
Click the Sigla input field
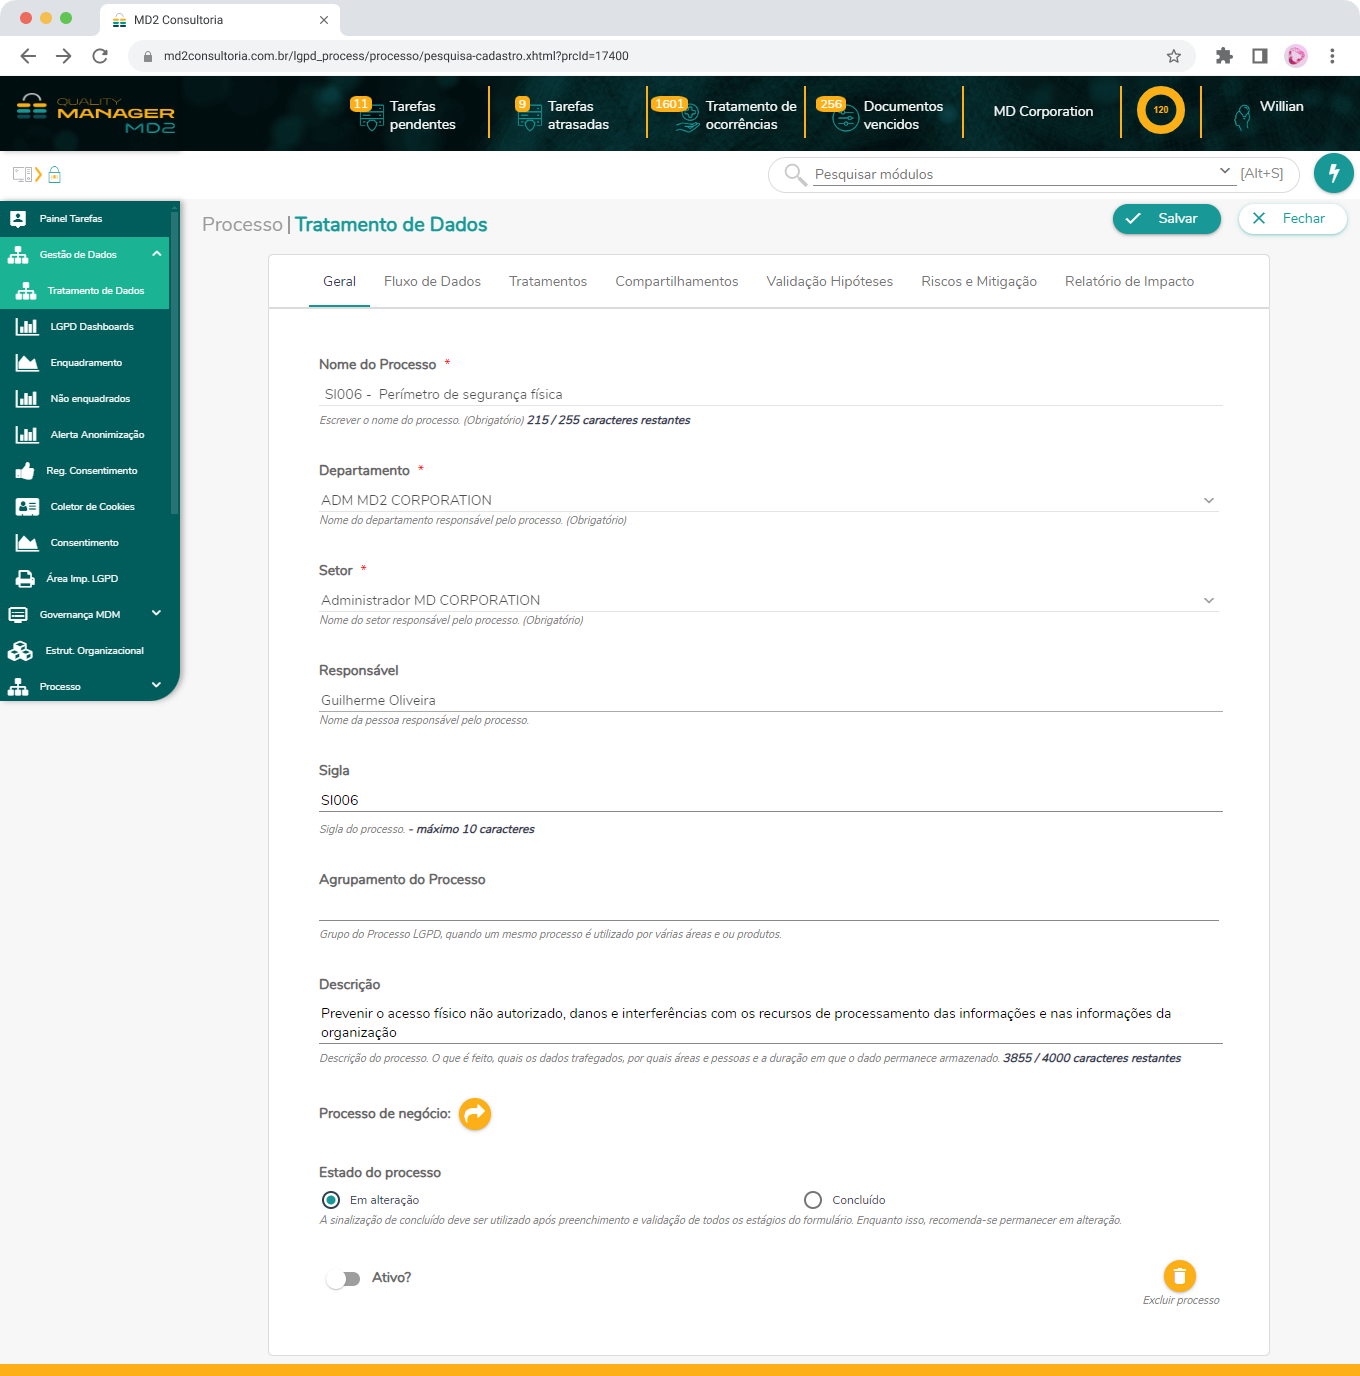click(768, 800)
